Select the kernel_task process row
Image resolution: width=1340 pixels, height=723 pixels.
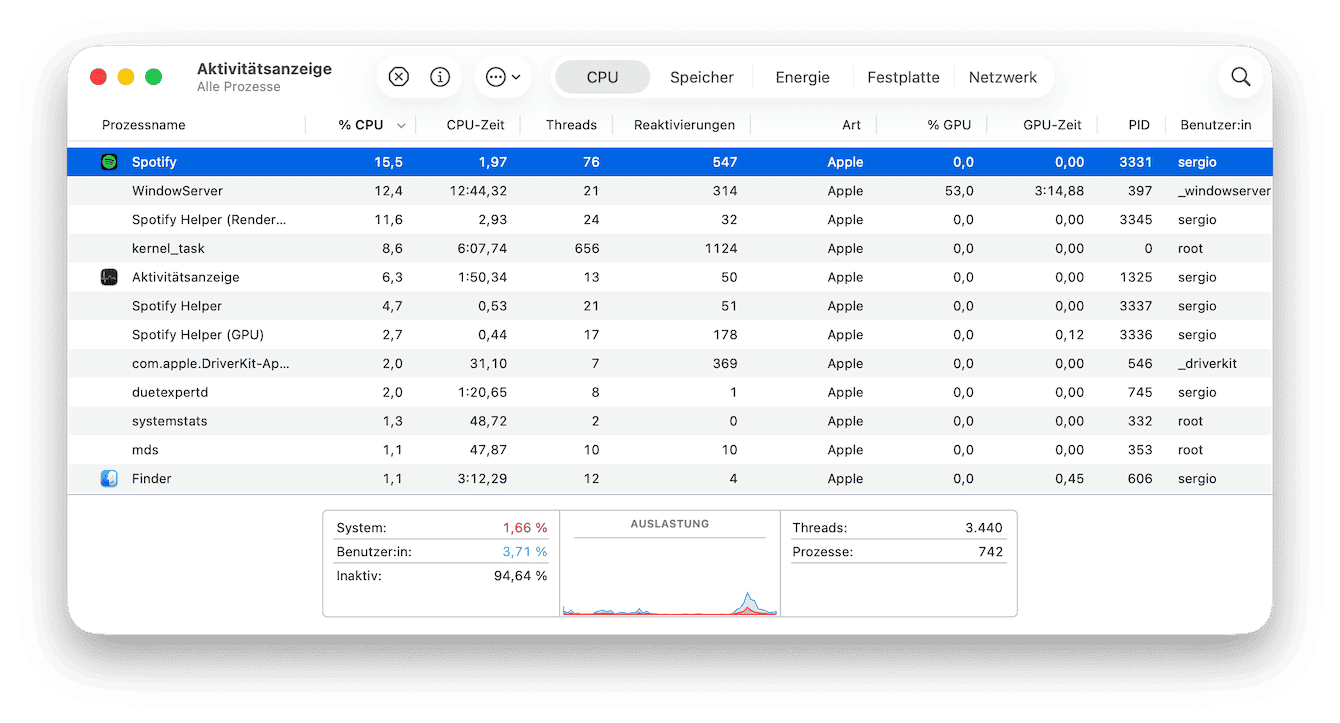pyautogui.click(x=168, y=248)
